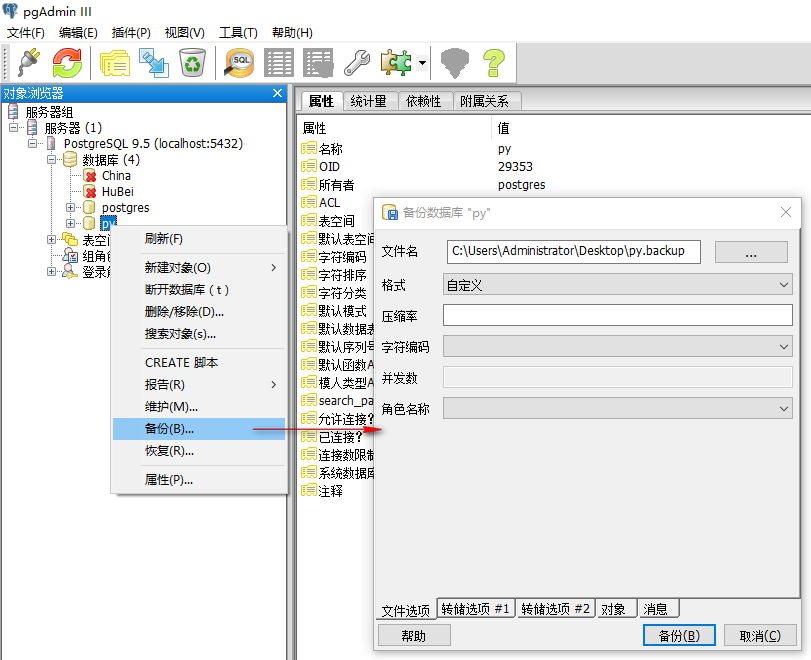Select the China database

click(116, 176)
